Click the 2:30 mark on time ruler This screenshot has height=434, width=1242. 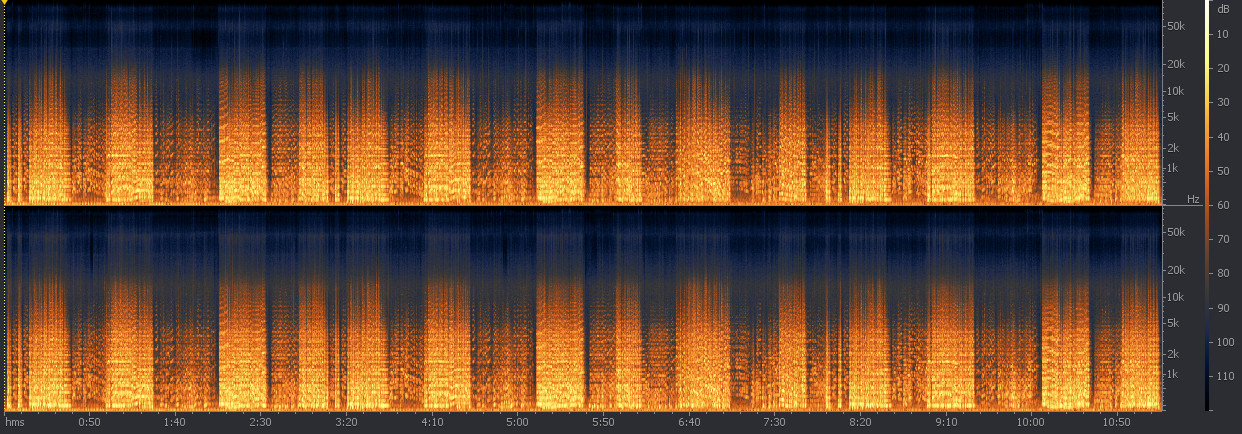(260, 422)
